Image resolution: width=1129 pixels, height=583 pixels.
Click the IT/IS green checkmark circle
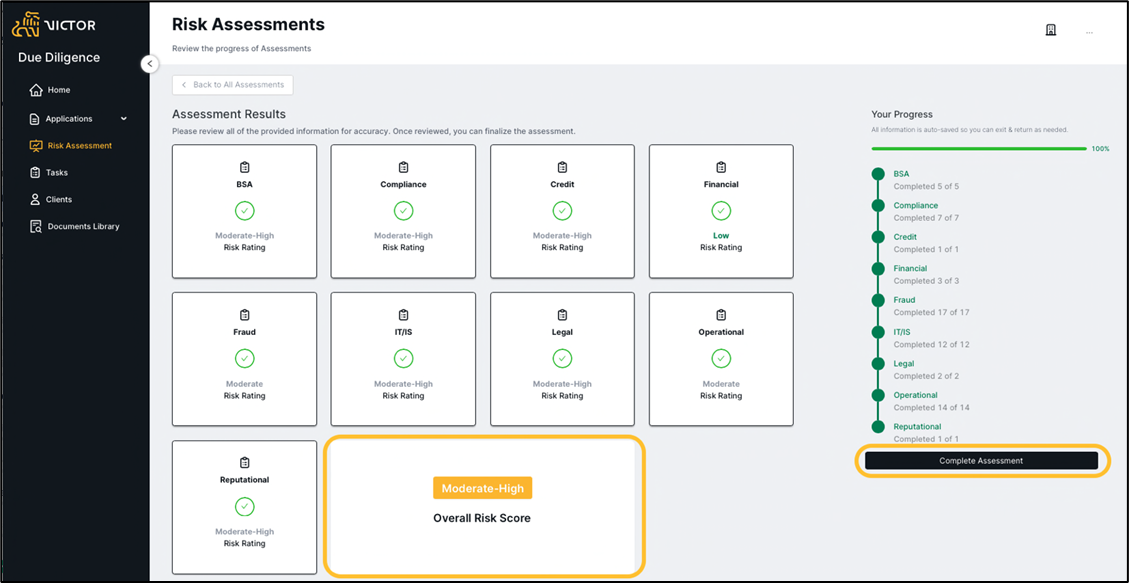click(x=403, y=358)
